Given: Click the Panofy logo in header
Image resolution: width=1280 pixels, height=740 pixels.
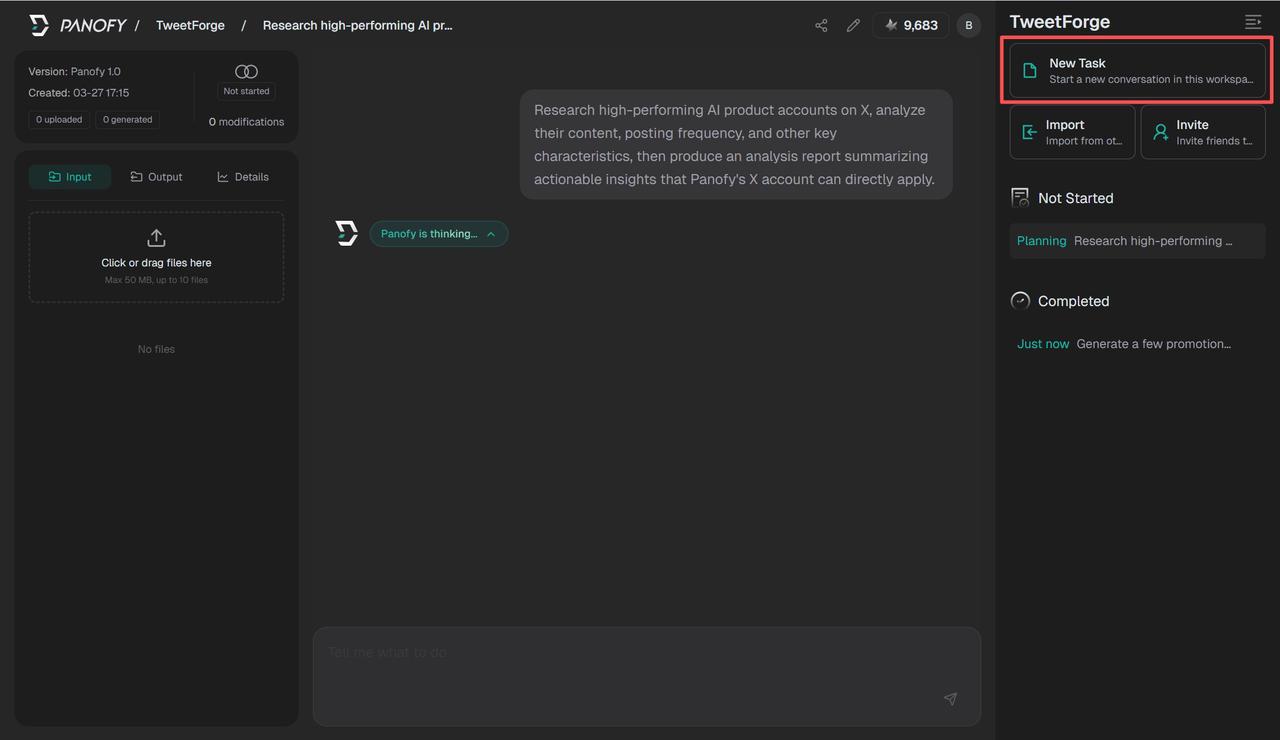Looking at the screenshot, I should [77, 25].
